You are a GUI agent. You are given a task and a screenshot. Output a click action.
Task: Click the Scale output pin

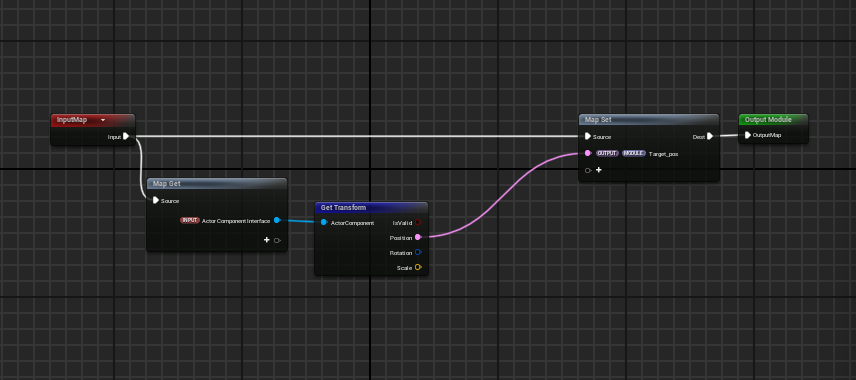pos(418,268)
